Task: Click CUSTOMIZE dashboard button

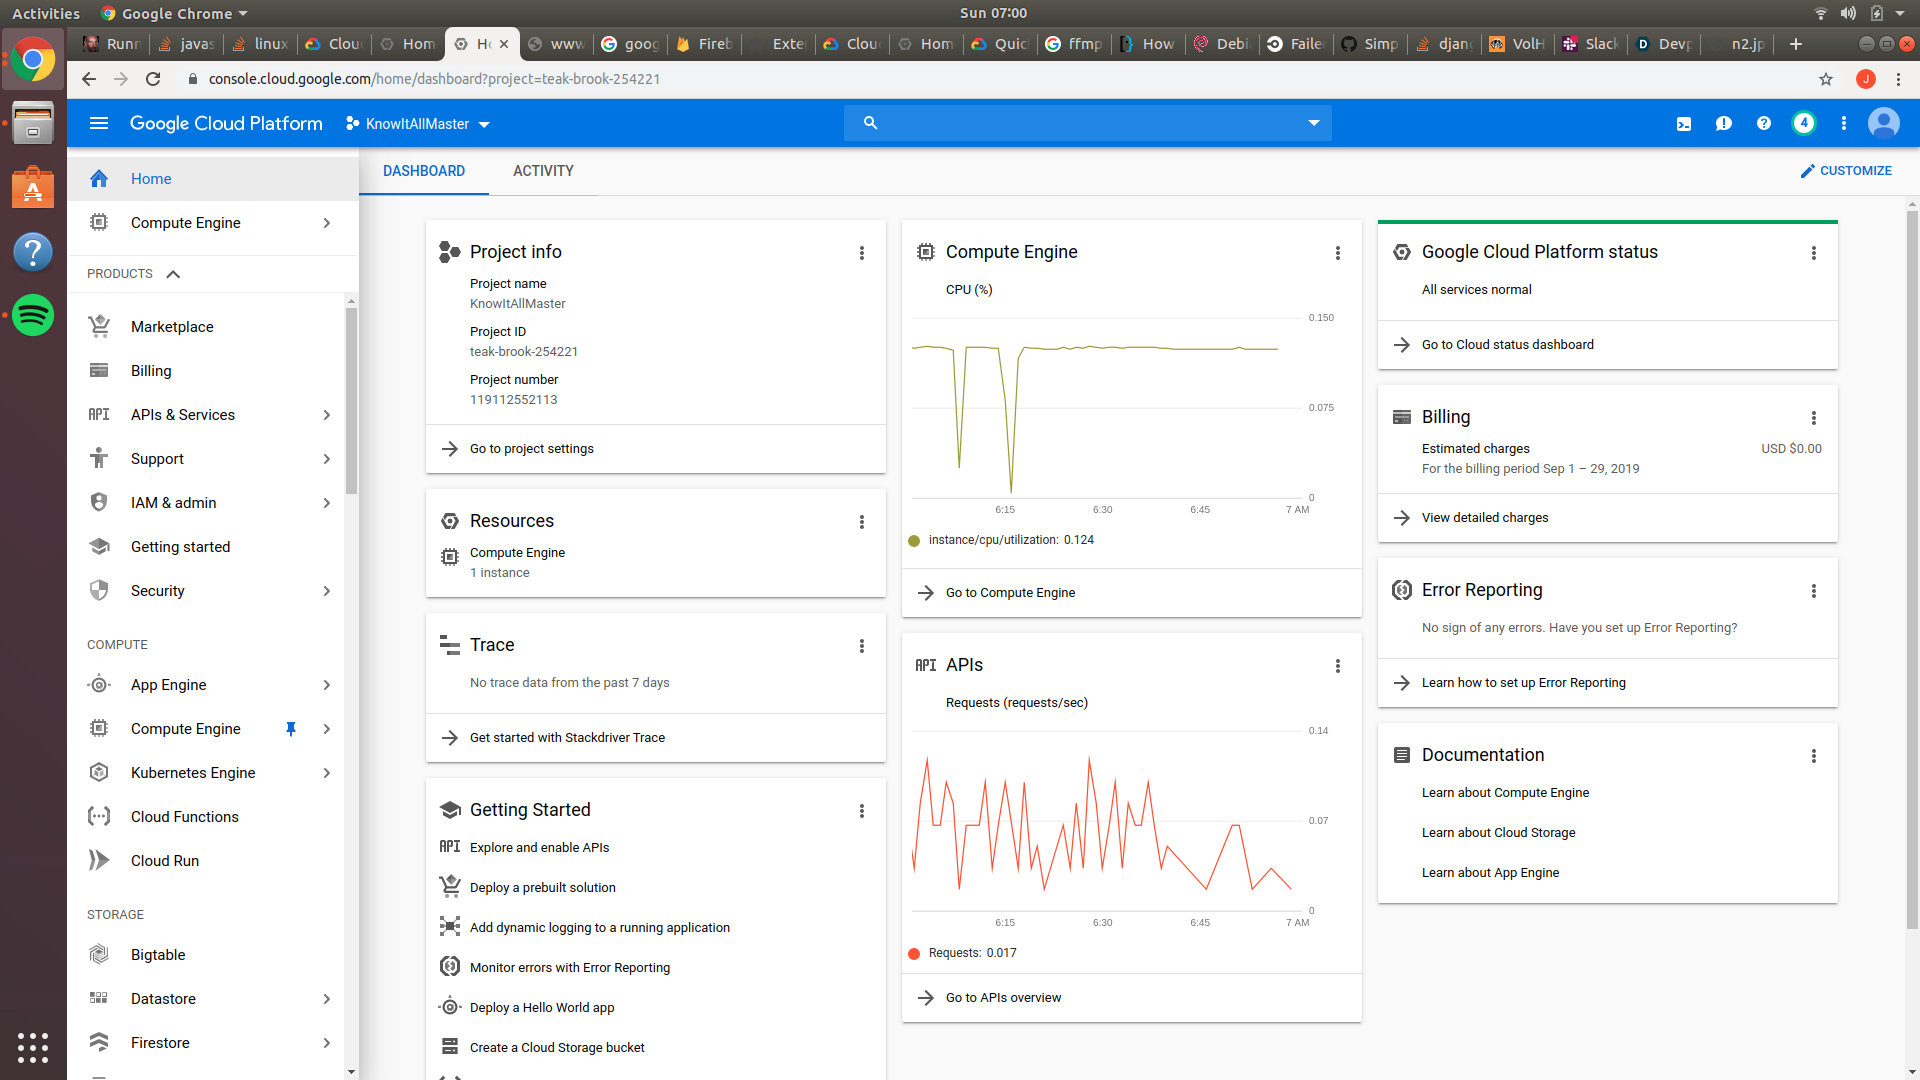Action: click(1846, 171)
